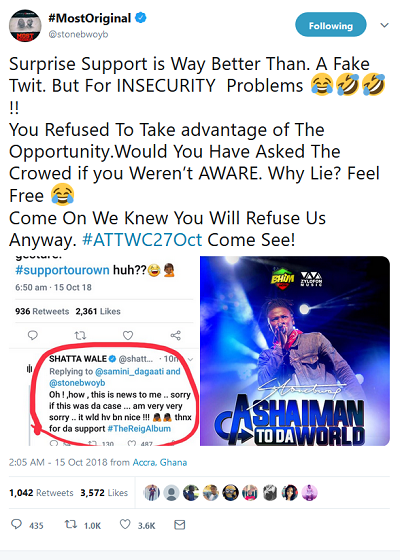
Task: Retweet using the retweet arrows icon
Action: [71, 524]
